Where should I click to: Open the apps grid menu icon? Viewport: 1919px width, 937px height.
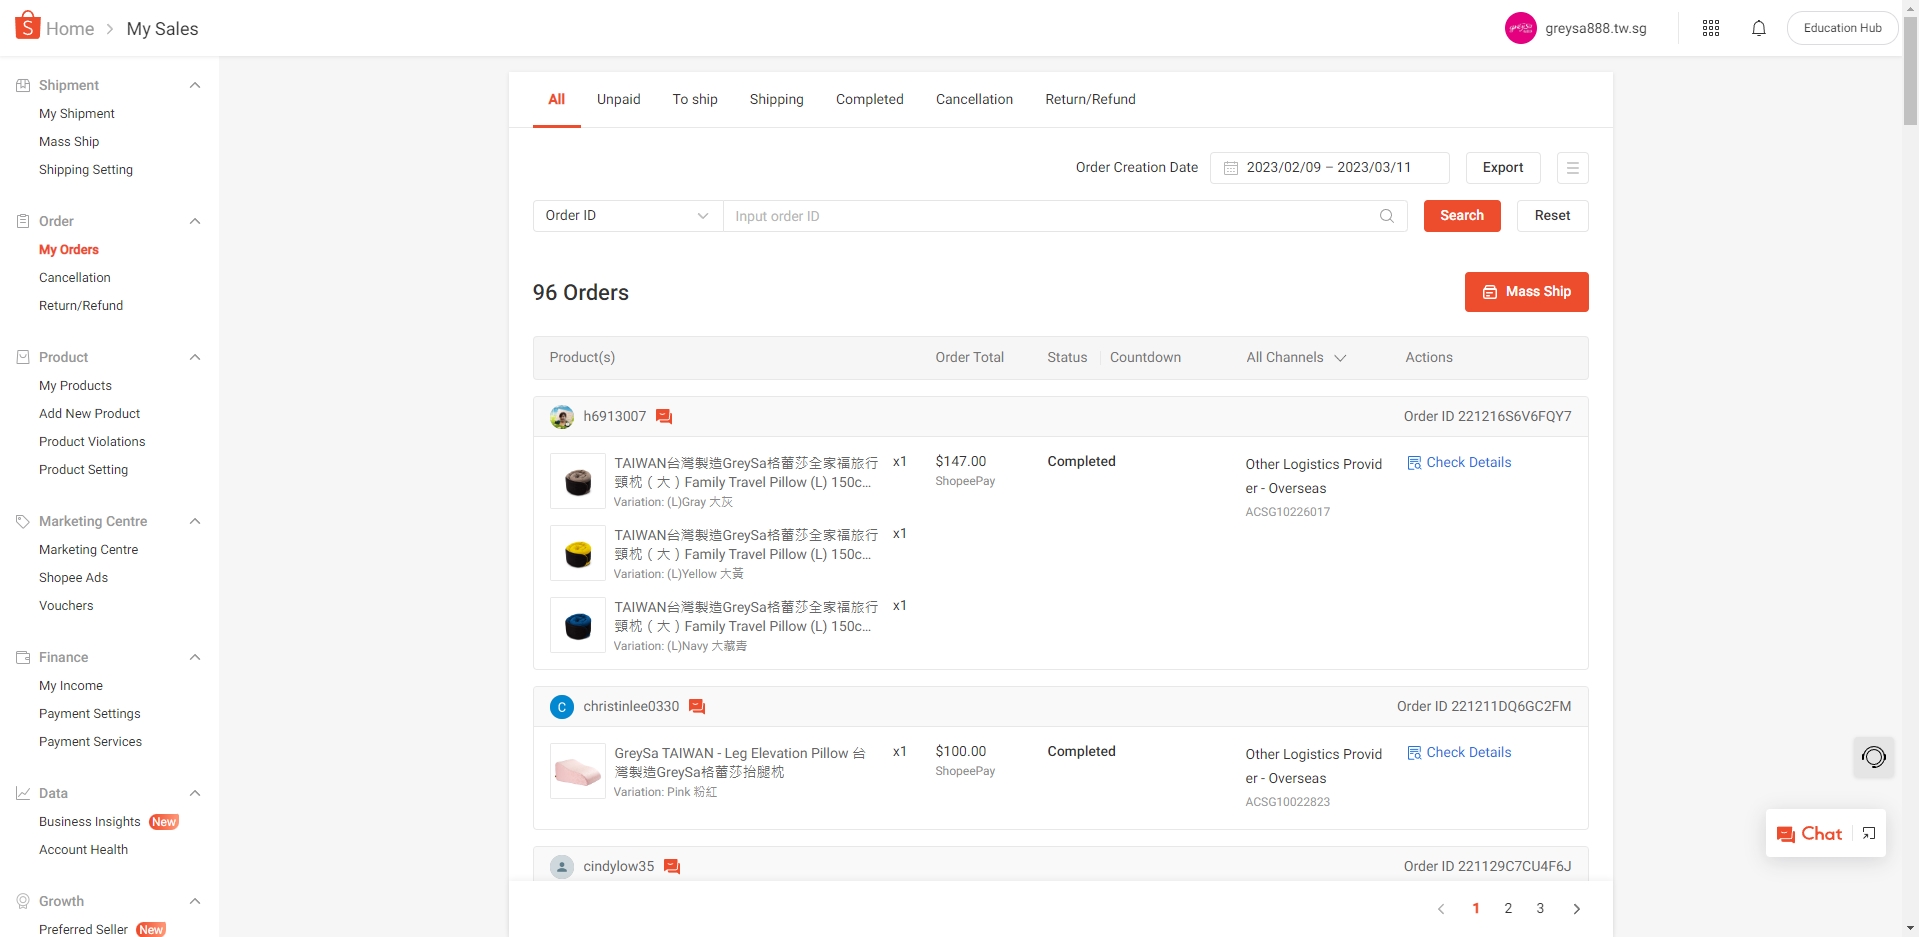1710,28
